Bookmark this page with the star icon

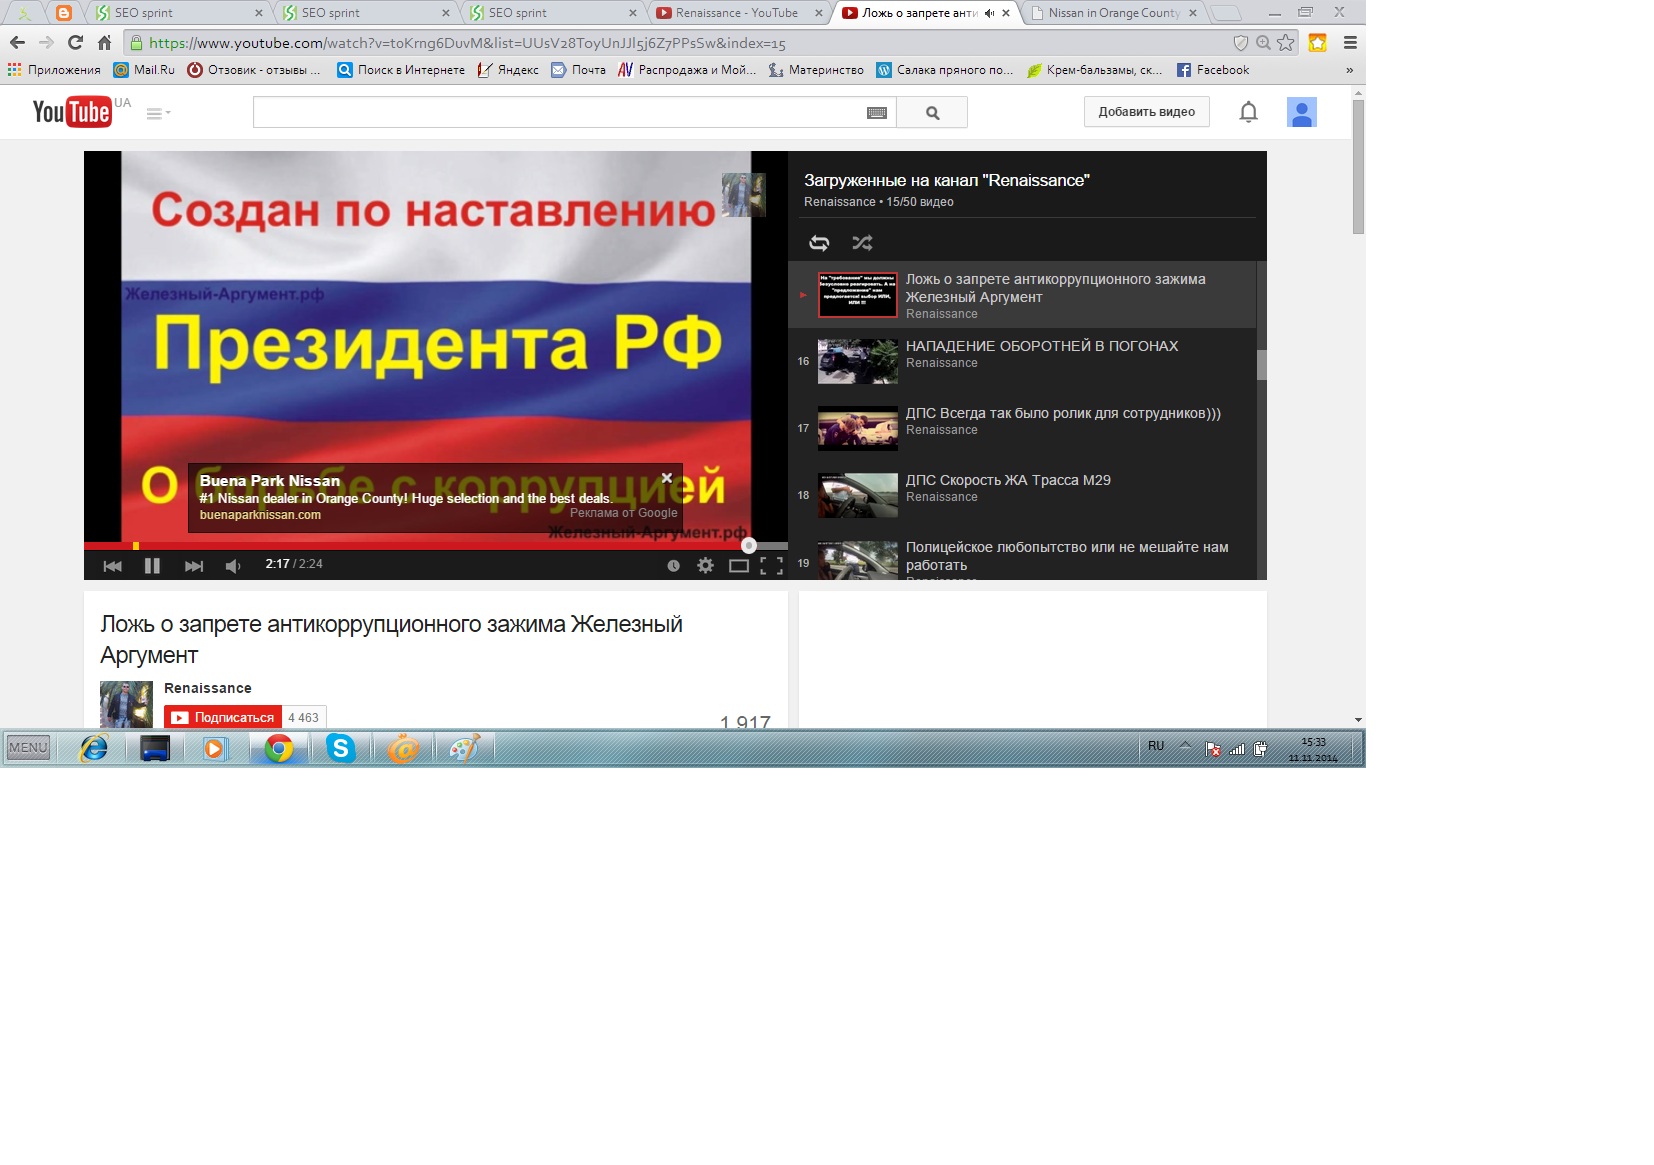[1286, 43]
